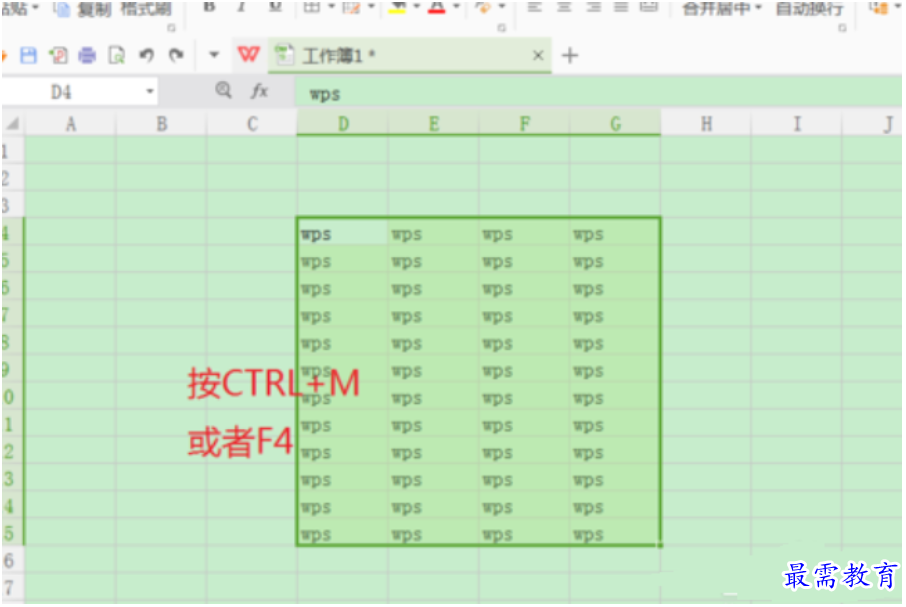Click the red font color A icon
The height and width of the screenshot is (607, 906).
[437, 8]
